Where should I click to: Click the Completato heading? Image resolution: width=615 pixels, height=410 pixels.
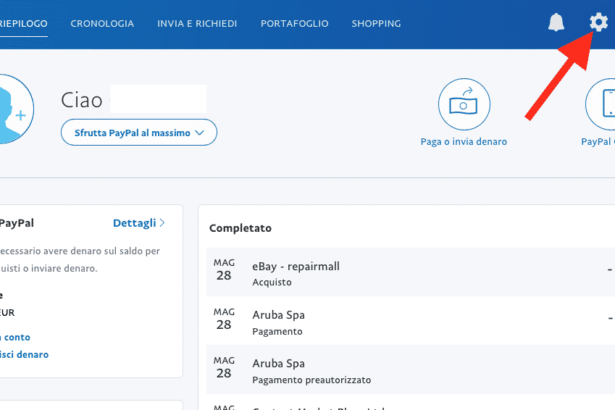[x=240, y=228]
